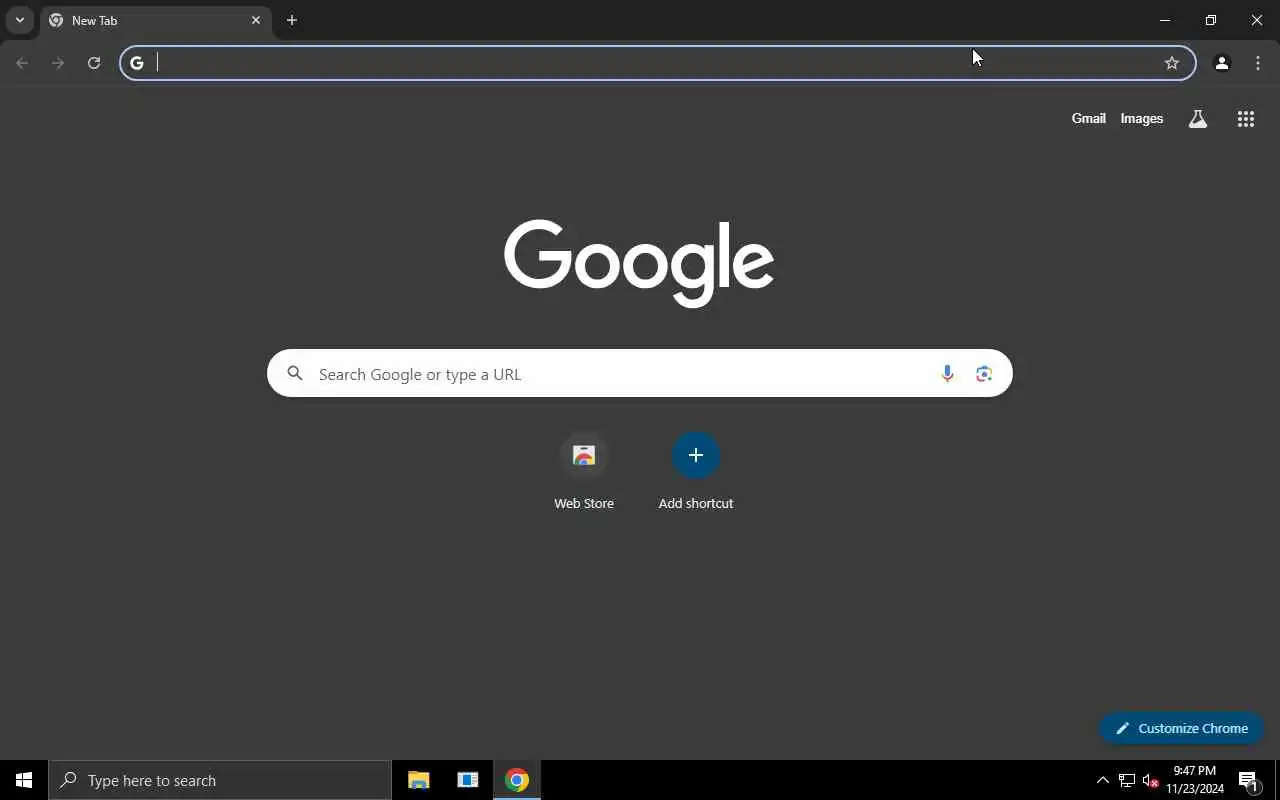Click the Add shortcut label text
The width and height of the screenshot is (1280, 800).
coord(696,503)
